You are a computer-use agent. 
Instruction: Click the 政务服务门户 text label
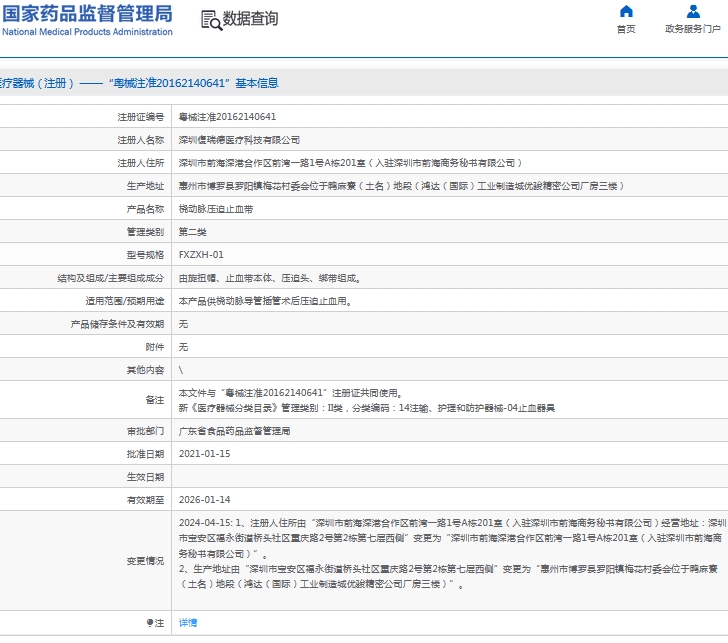[693, 29]
